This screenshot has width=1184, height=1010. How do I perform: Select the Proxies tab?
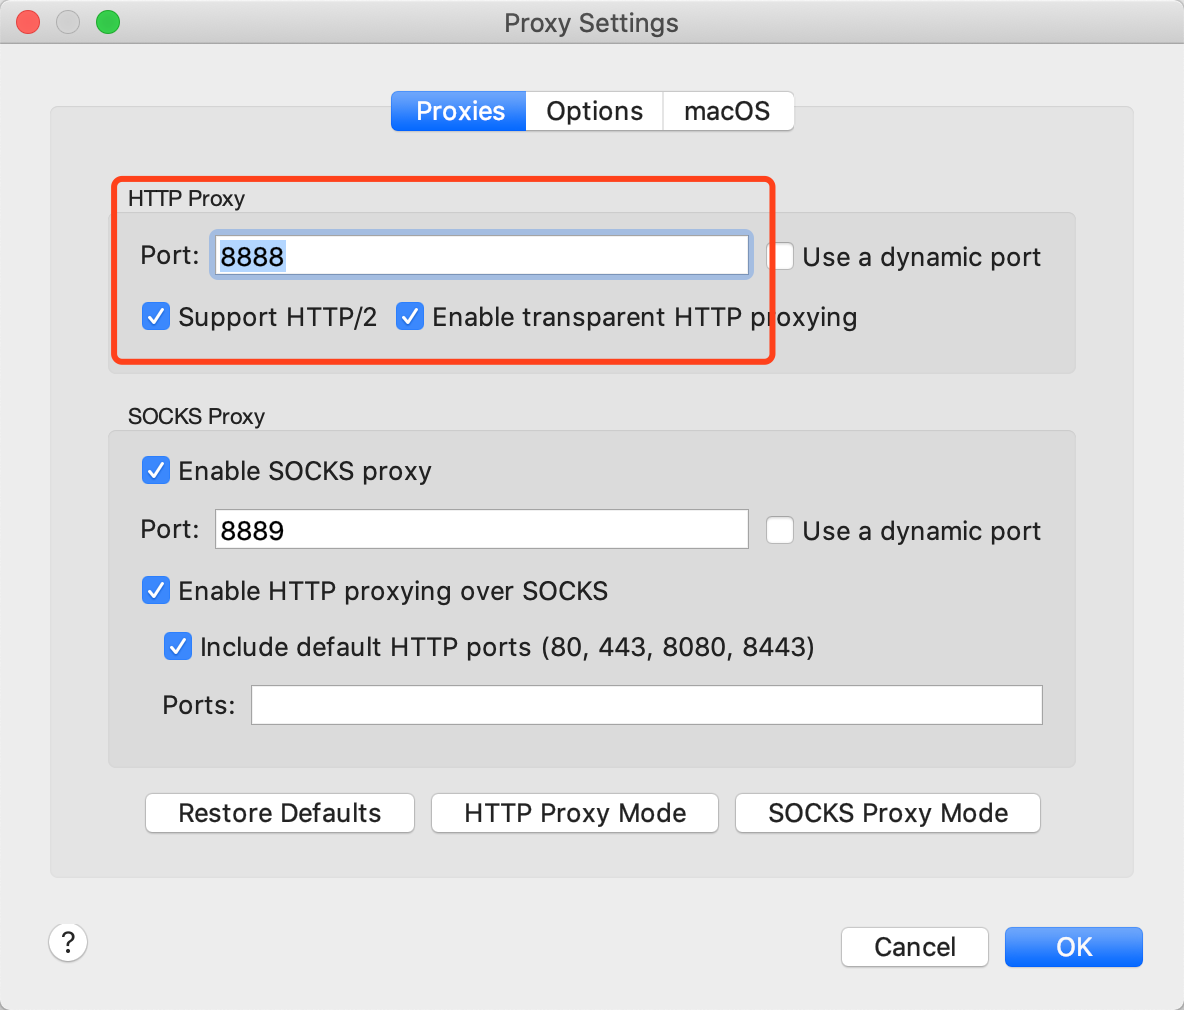pos(457,111)
